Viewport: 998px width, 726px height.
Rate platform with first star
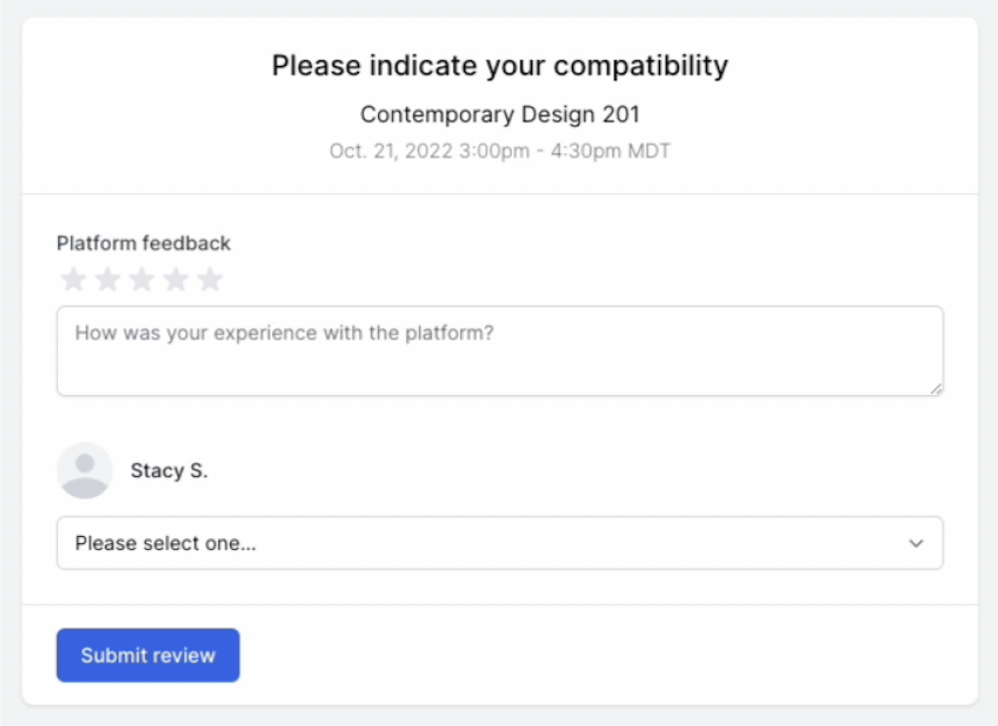(73, 279)
